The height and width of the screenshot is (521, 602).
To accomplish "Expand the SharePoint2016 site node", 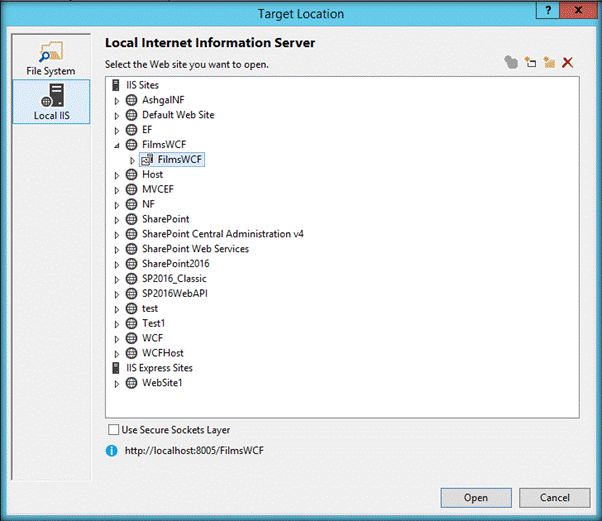I will 117,265.
